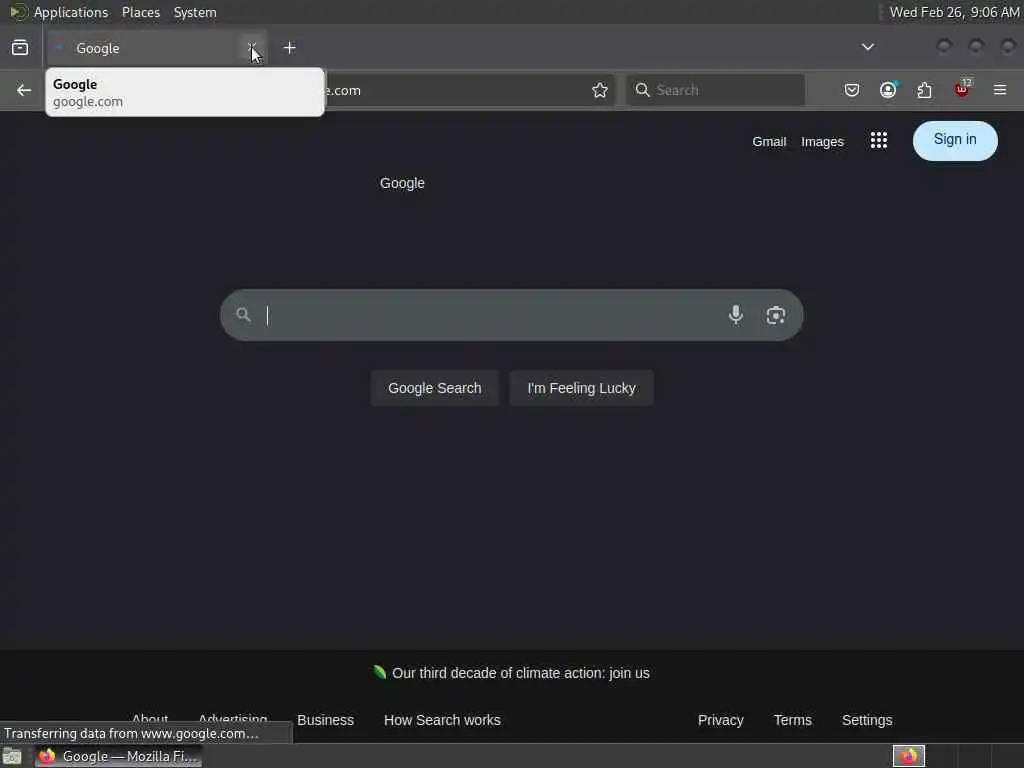The width and height of the screenshot is (1024, 768).
Task: Open the System menu
Action: tap(195, 12)
